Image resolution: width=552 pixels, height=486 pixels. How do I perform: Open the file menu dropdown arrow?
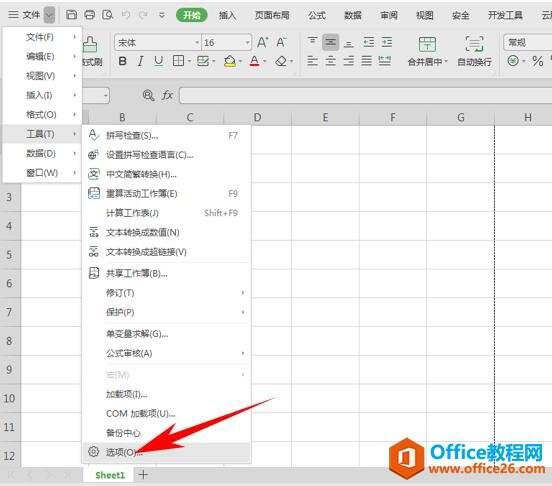pyautogui.click(x=49, y=15)
